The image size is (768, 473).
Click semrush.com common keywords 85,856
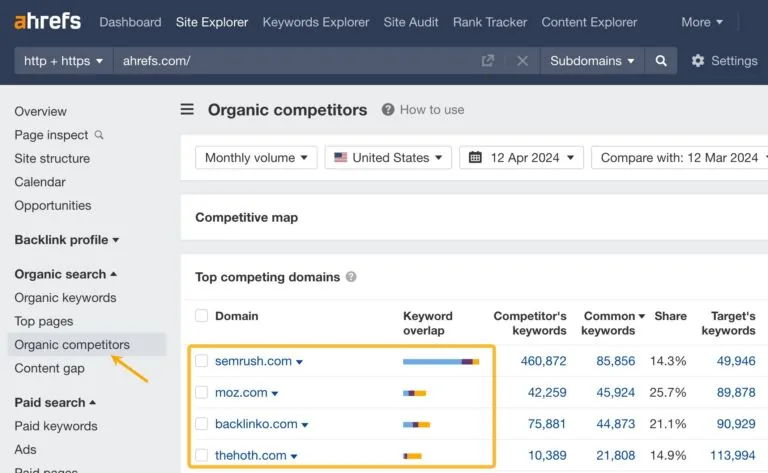615,361
